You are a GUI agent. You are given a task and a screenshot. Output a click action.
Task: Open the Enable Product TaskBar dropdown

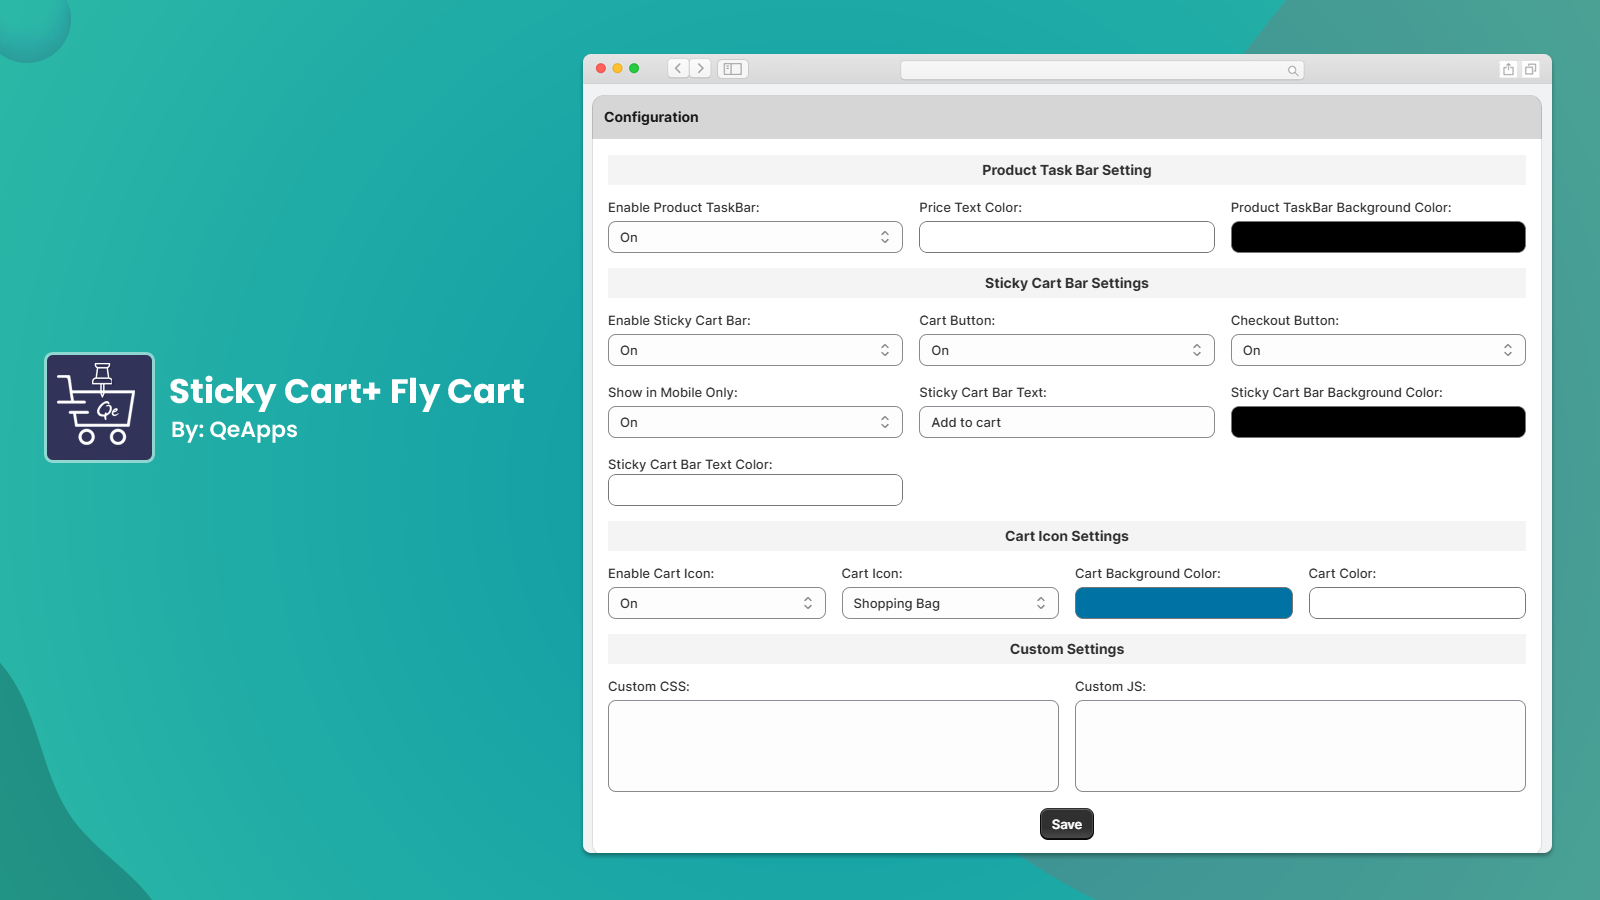tap(755, 237)
